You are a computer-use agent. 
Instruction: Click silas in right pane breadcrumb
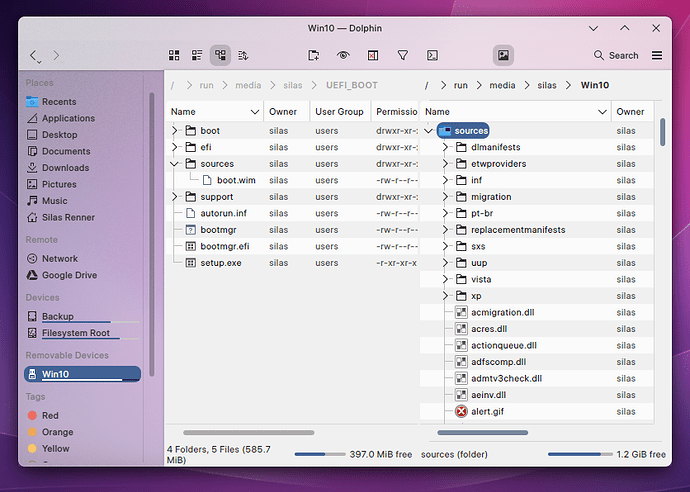point(547,85)
